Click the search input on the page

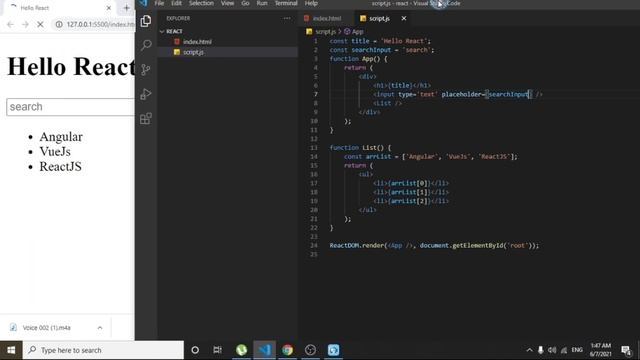(x=70, y=107)
